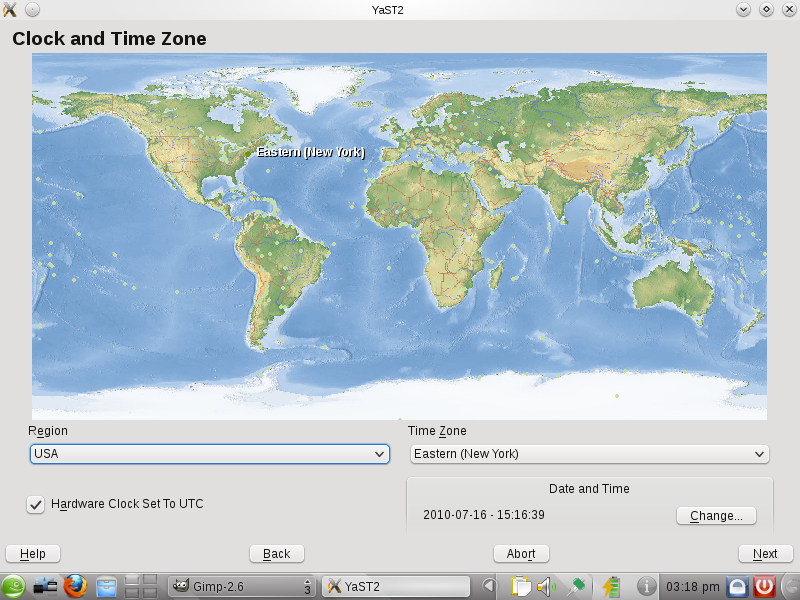
Task: Minimize the YaST2 window
Action: coord(743,9)
